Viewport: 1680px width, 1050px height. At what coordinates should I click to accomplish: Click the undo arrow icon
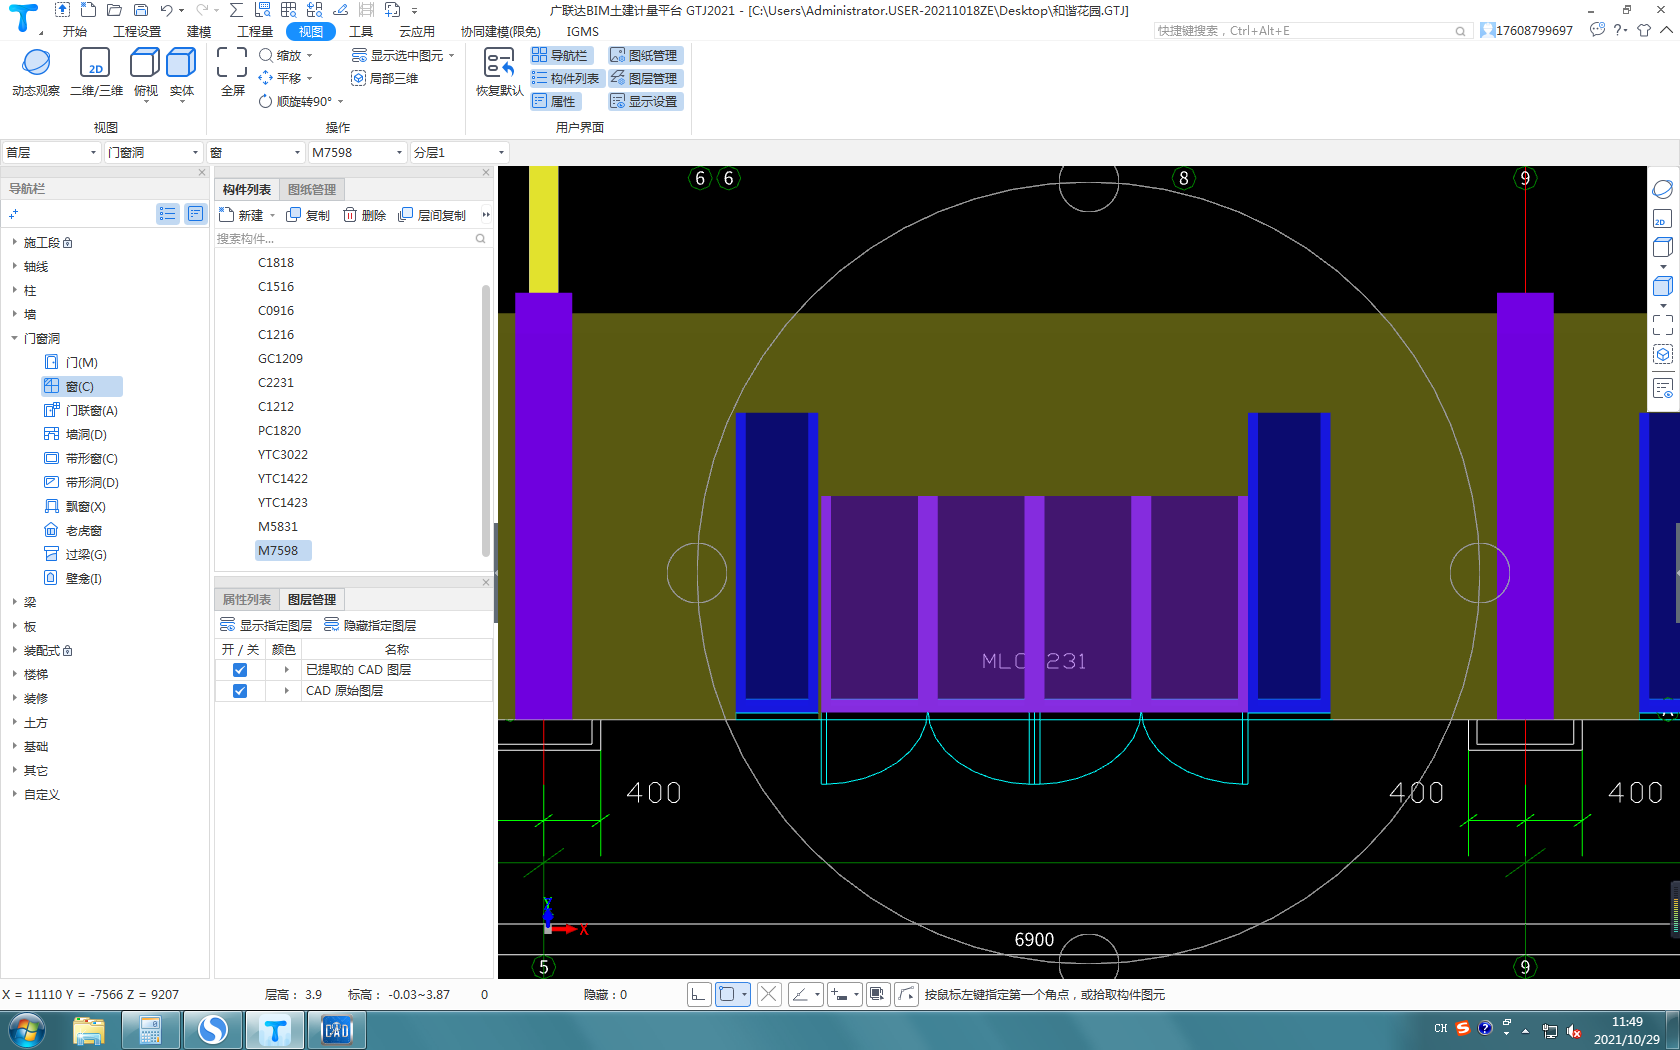pos(166,10)
